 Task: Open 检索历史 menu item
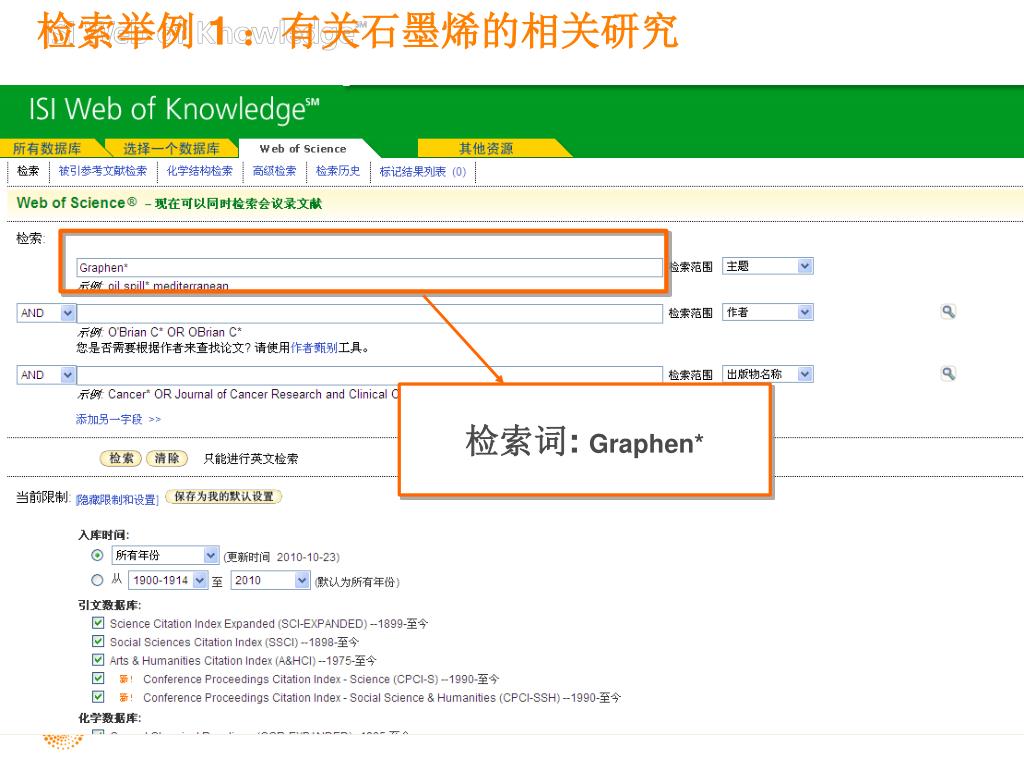pos(338,171)
